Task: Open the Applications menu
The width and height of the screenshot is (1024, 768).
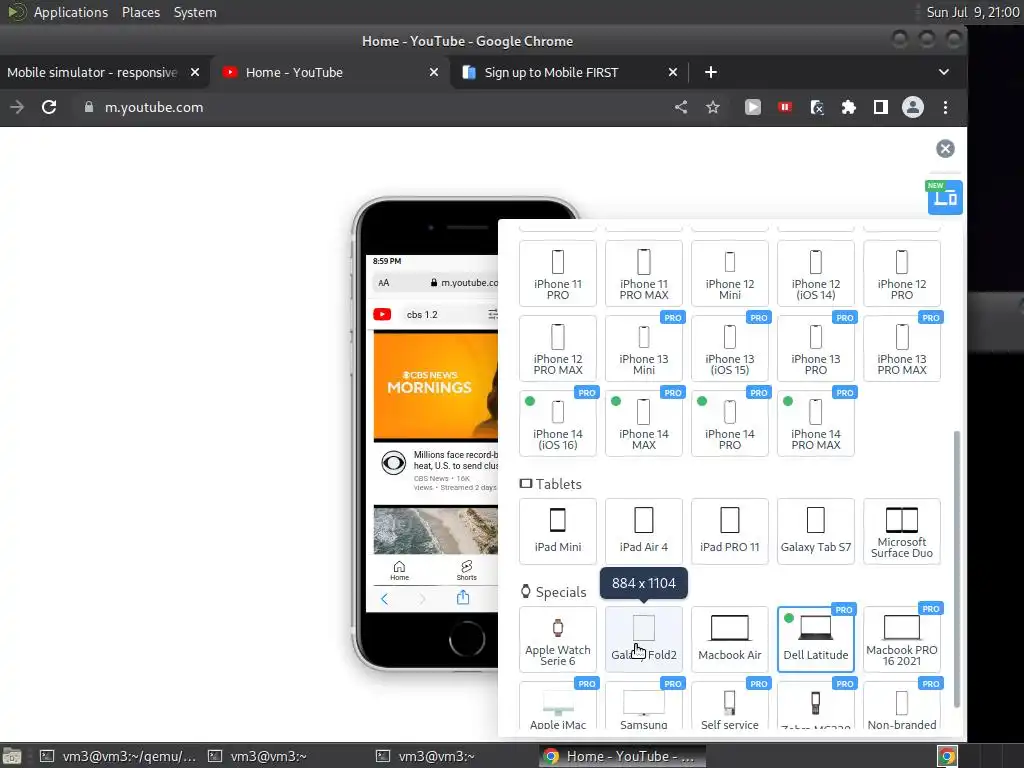Action: point(71,12)
